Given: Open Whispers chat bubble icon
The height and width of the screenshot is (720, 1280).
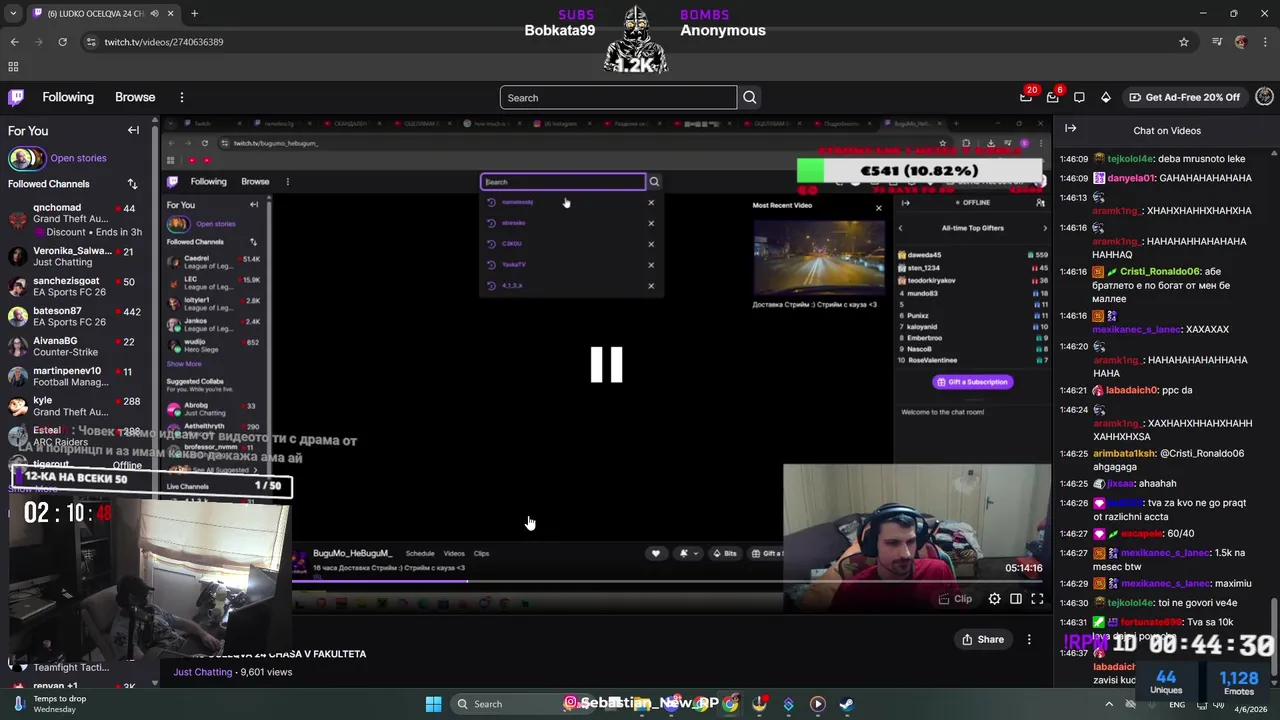Looking at the screenshot, I should click(1079, 97).
